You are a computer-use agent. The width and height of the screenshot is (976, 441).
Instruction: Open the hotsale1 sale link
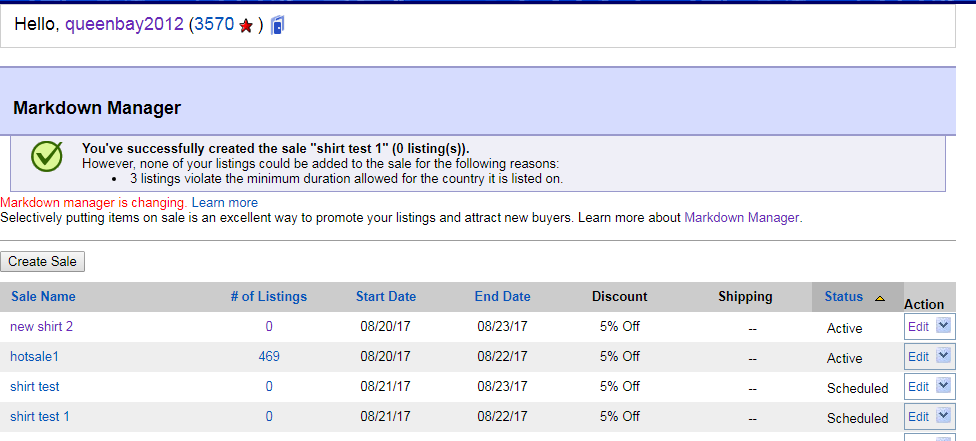coord(35,356)
